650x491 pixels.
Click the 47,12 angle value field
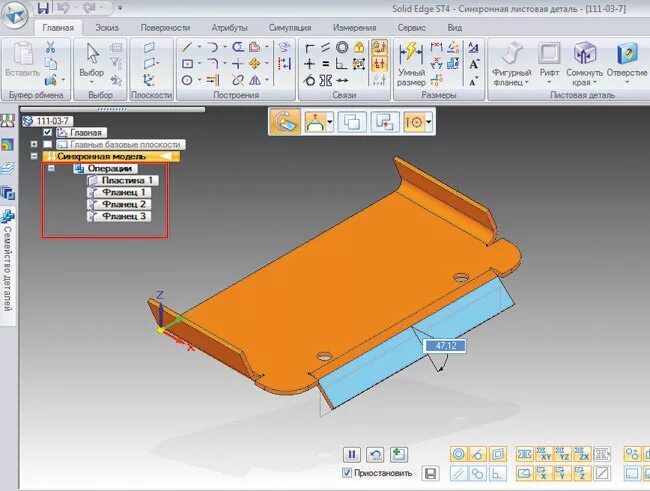[444, 346]
